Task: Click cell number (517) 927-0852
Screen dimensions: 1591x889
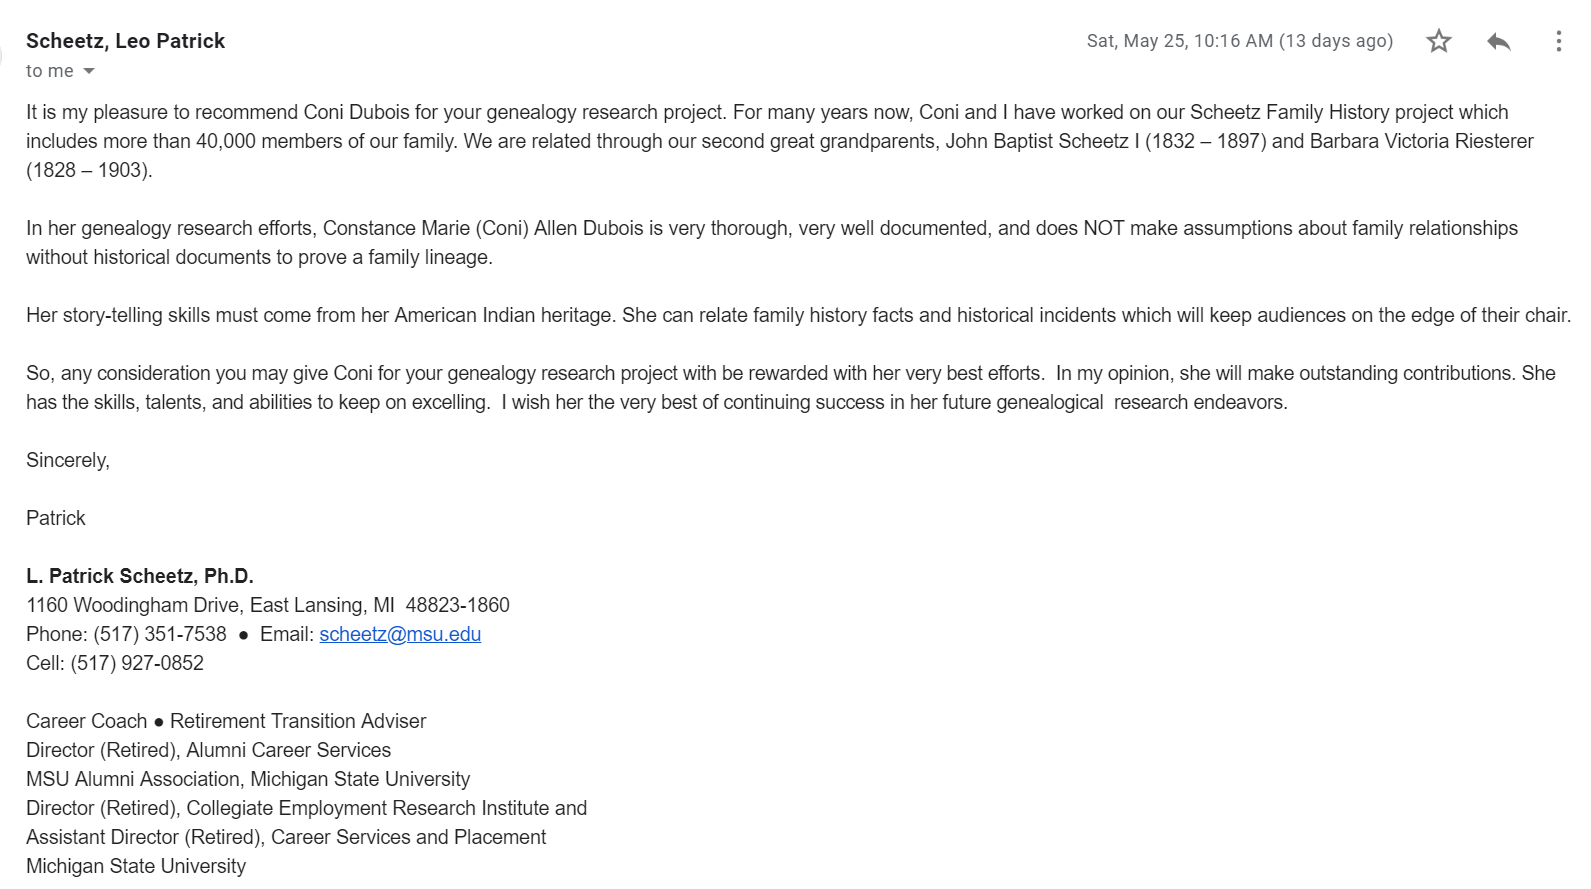Action: (137, 663)
